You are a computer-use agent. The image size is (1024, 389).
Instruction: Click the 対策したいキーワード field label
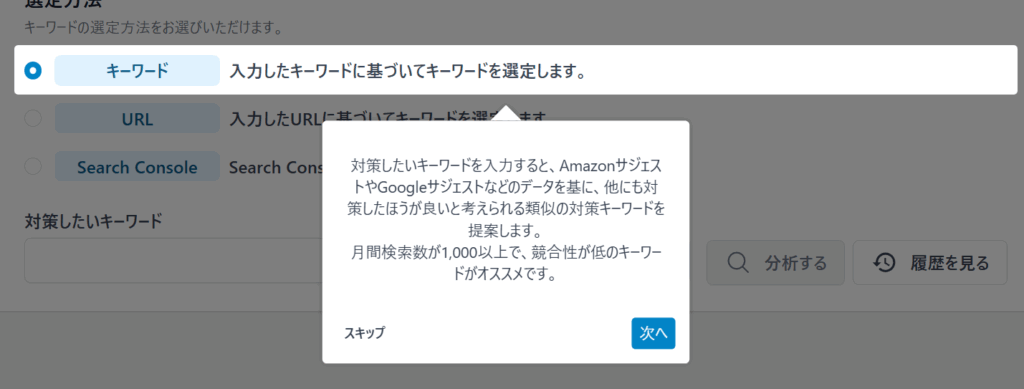click(93, 221)
